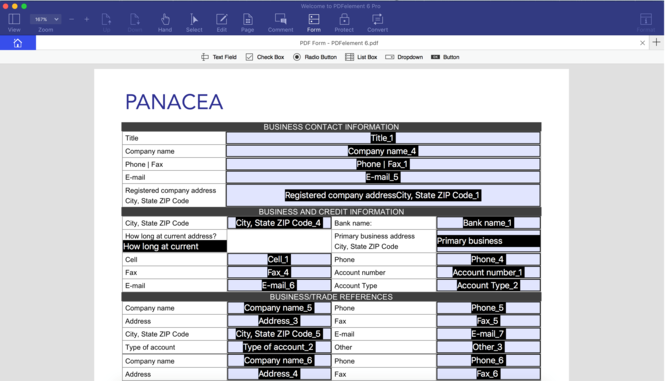This screenshot has height=381, width=665.
Task: Open the Edit tool
Action: pyautogui.click(x=222, y=22)
